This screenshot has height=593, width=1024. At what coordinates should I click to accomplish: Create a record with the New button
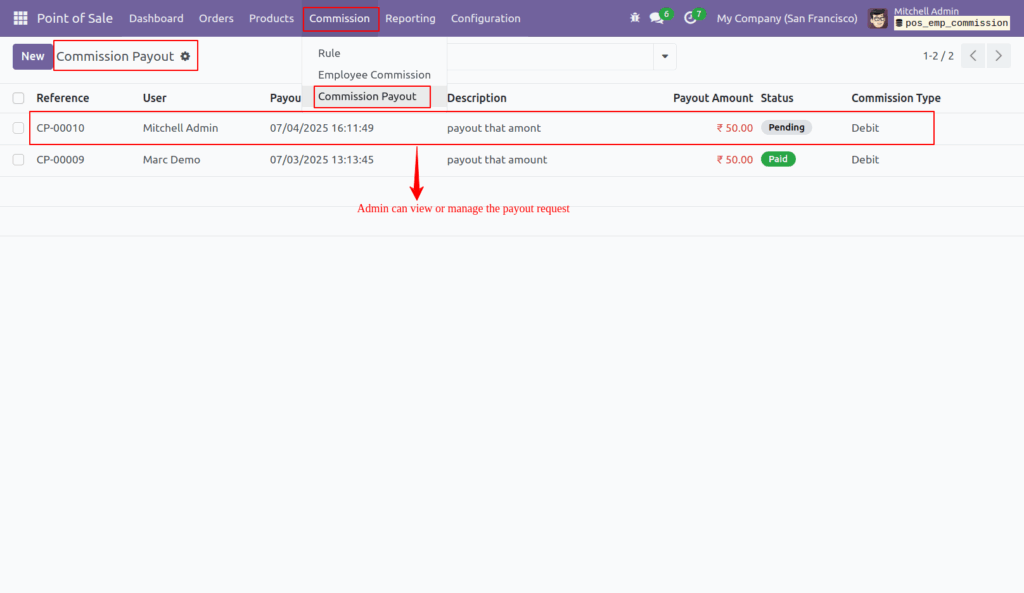(x=31, y=56)
